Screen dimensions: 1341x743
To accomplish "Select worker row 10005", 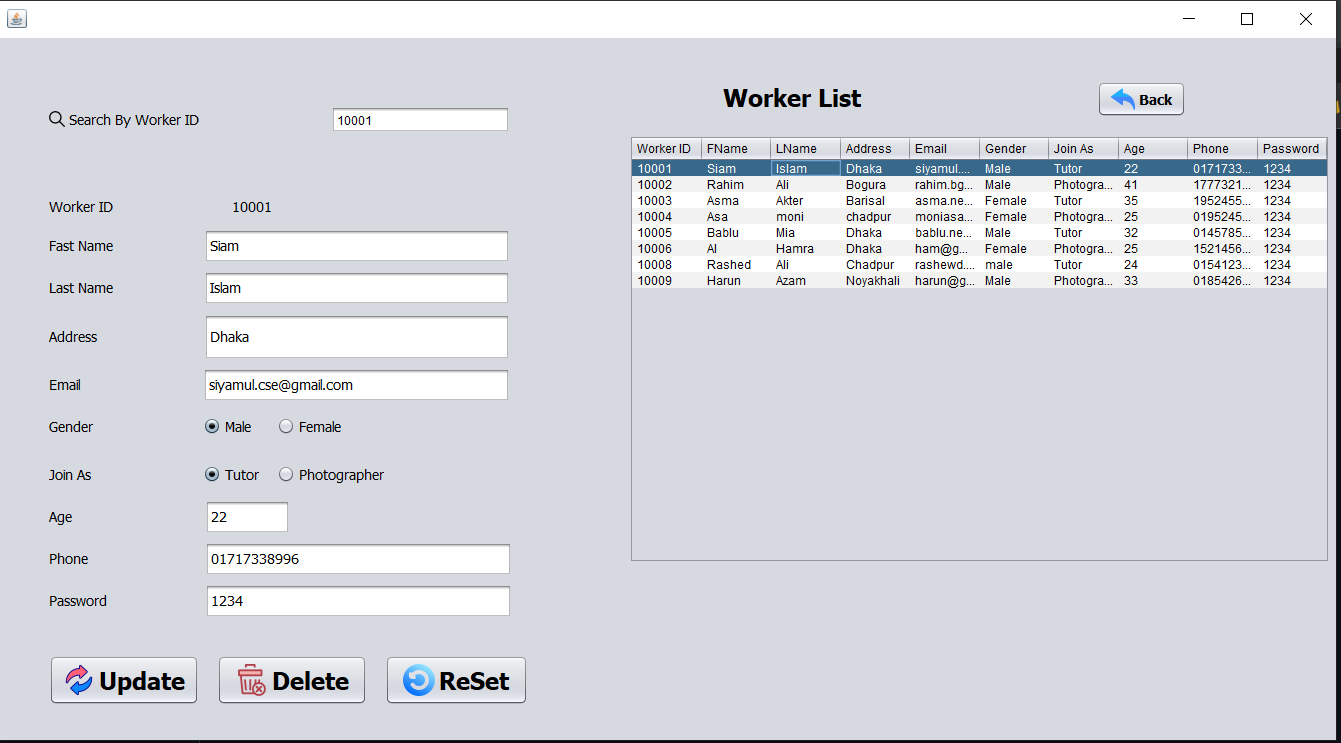I will (979, 233).
